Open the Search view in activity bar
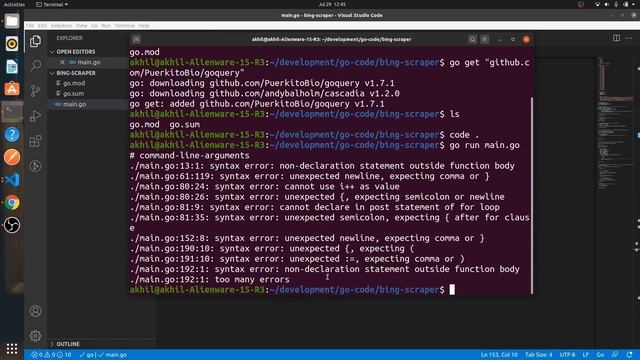640x360 pixels. (36, 65)
